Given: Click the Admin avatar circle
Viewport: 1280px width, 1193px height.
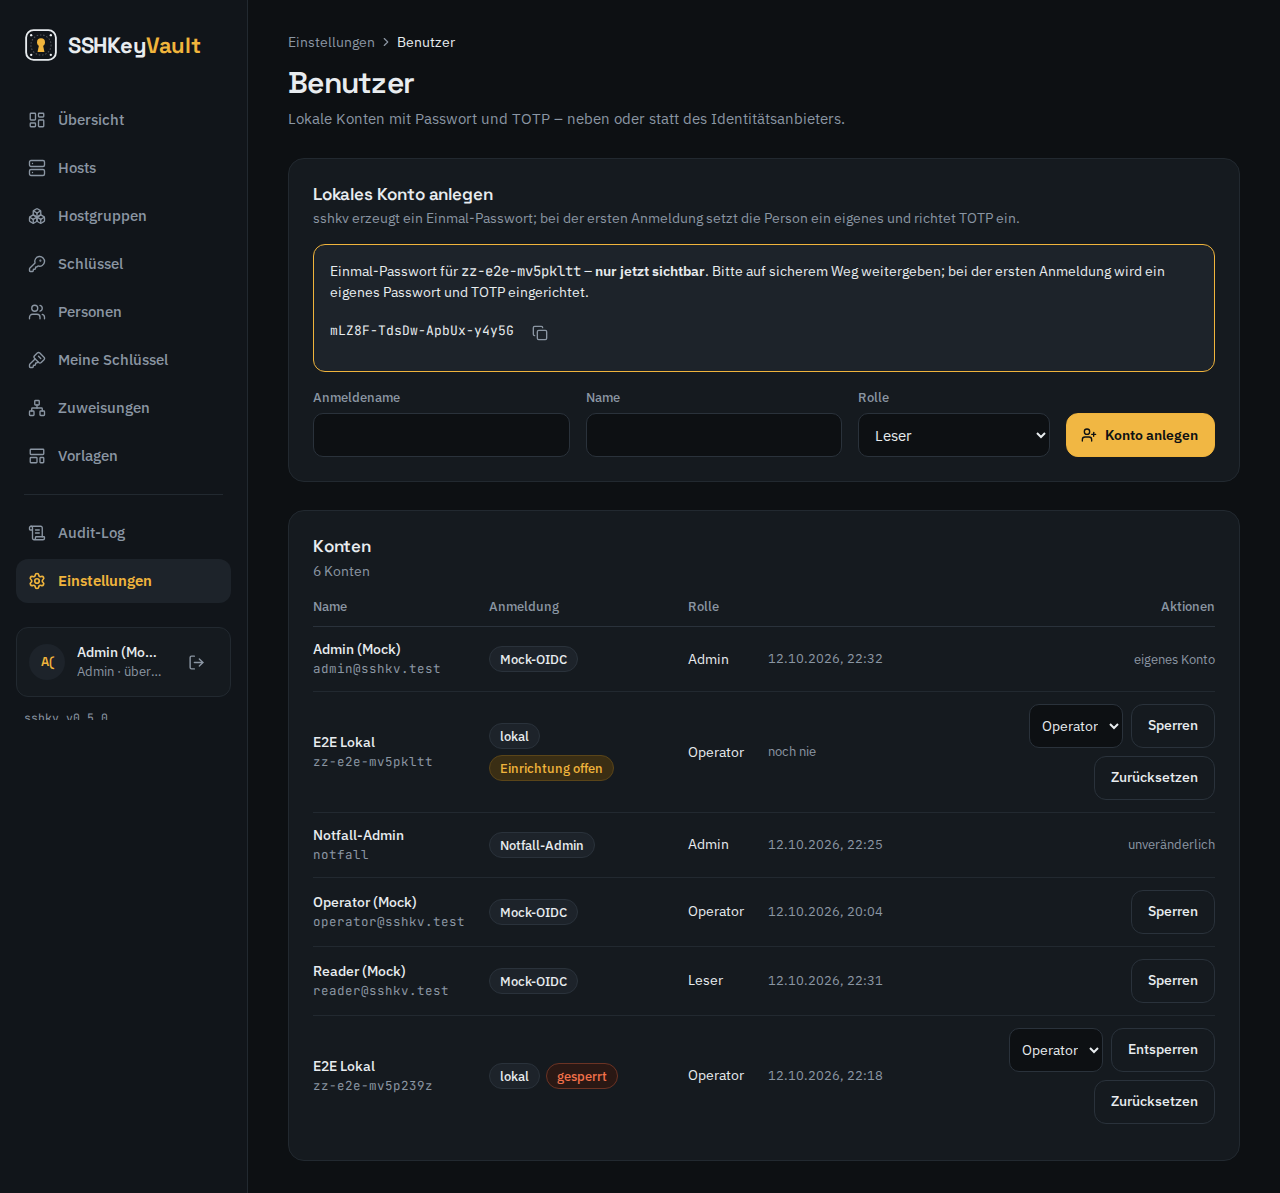Looking at the screenshot, I should point(47,662).
